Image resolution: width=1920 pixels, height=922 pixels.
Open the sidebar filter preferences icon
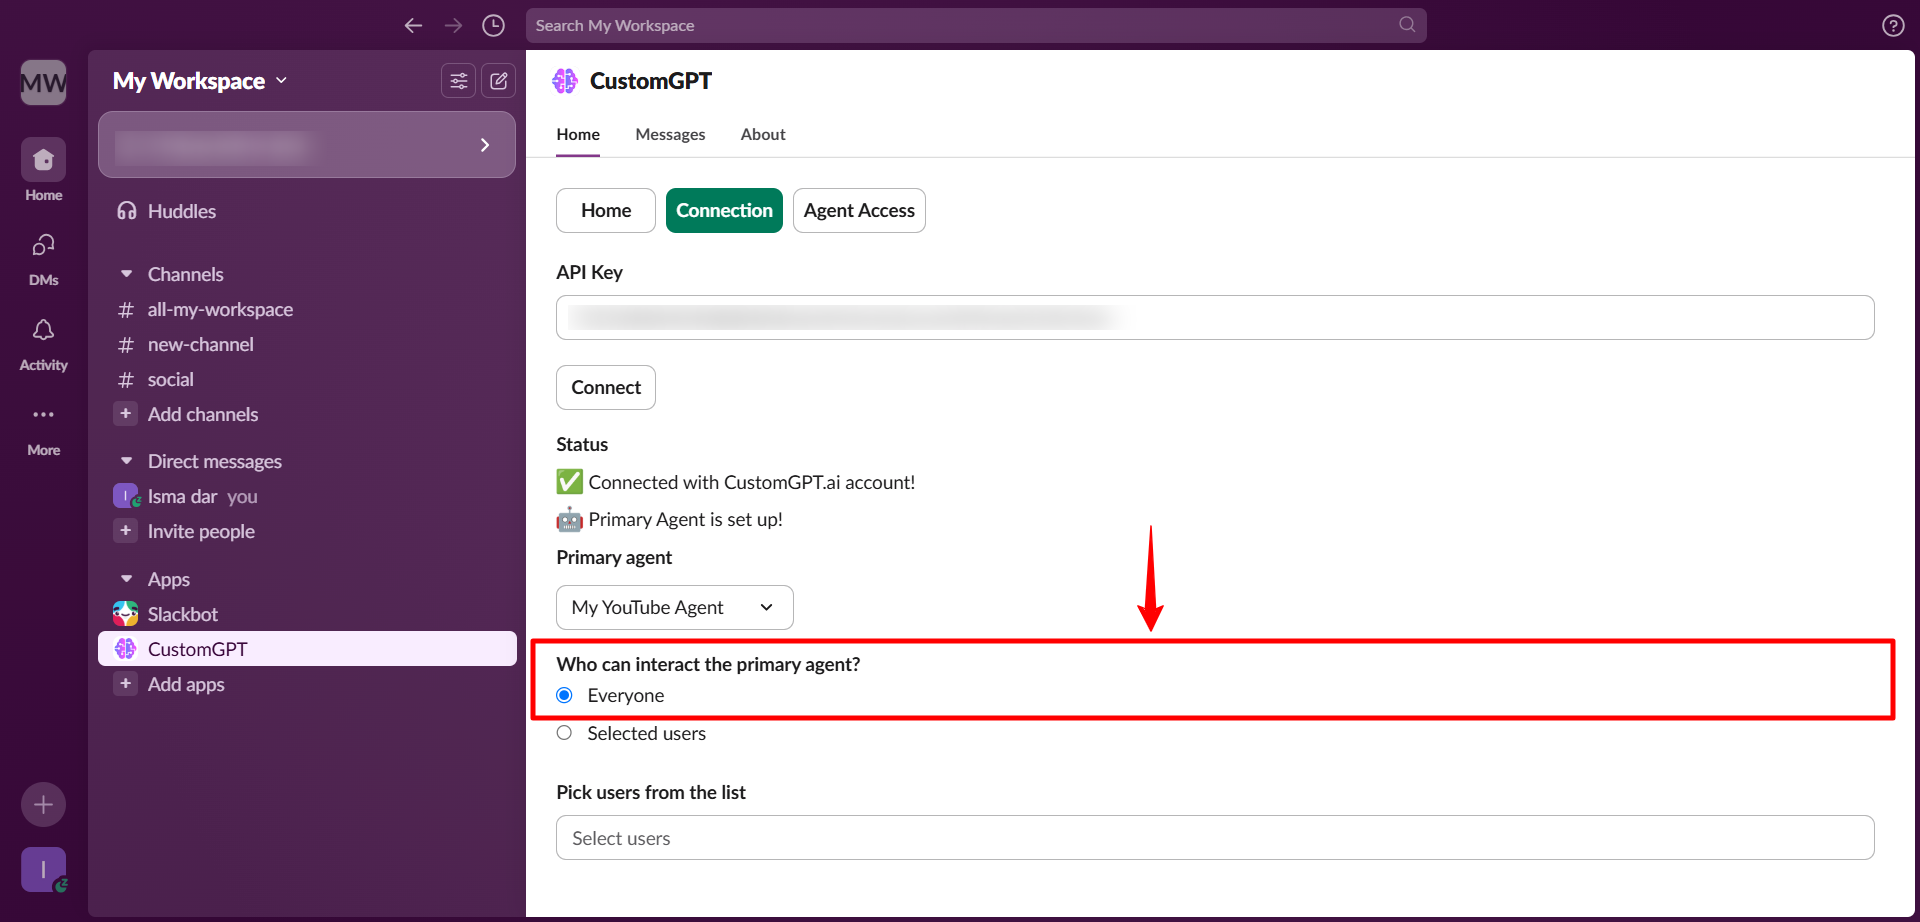click(458, 81)
